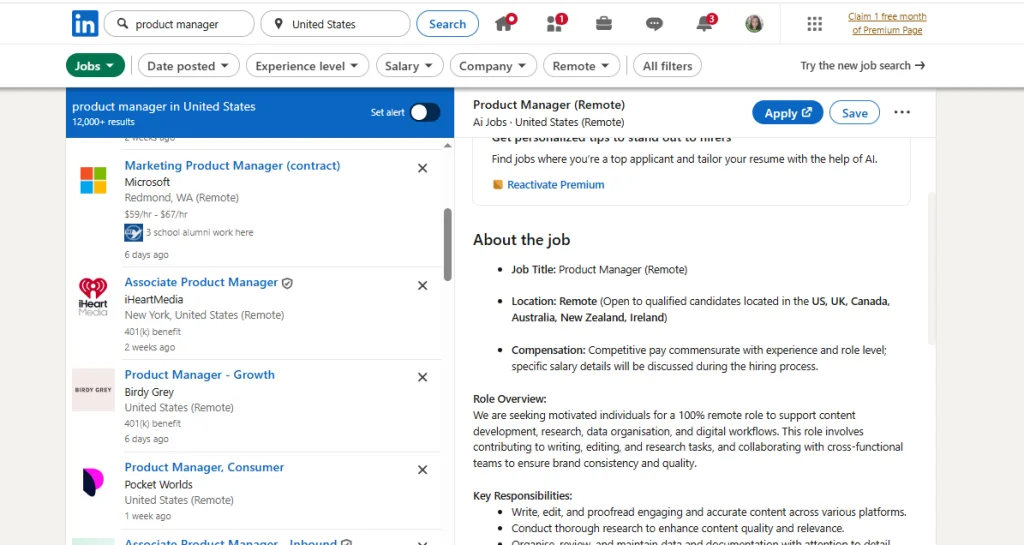
Task: Open the Messaging chat icon
Action: 654,24
